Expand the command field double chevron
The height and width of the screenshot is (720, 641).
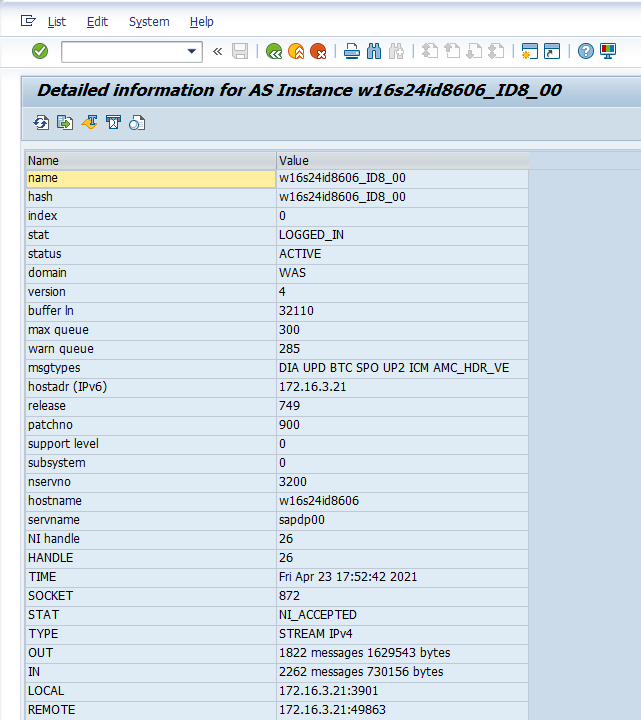click(x=217, y=51)
